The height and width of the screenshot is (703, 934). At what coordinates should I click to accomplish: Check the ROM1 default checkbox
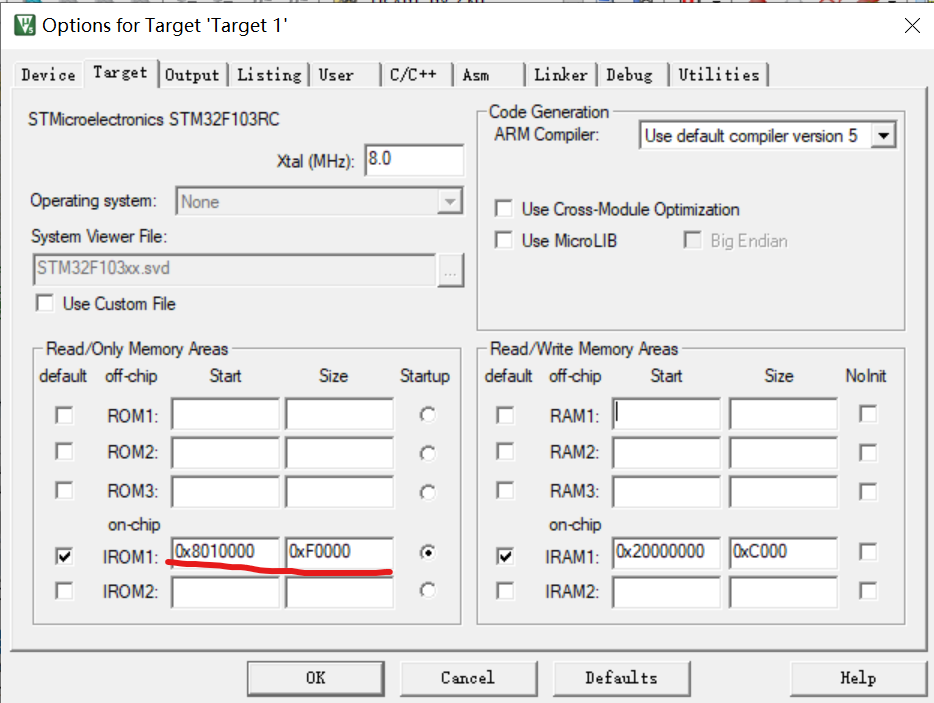(64, 415)
